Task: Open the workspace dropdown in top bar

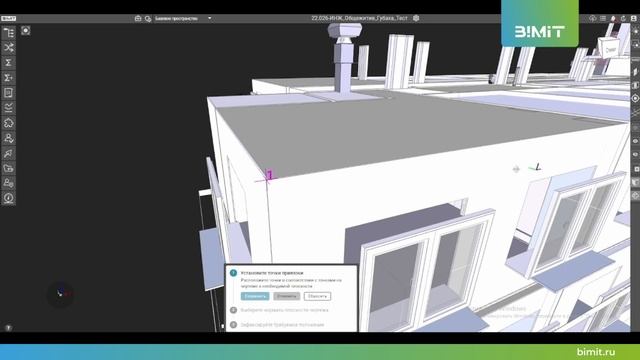Action: (183, 18)
